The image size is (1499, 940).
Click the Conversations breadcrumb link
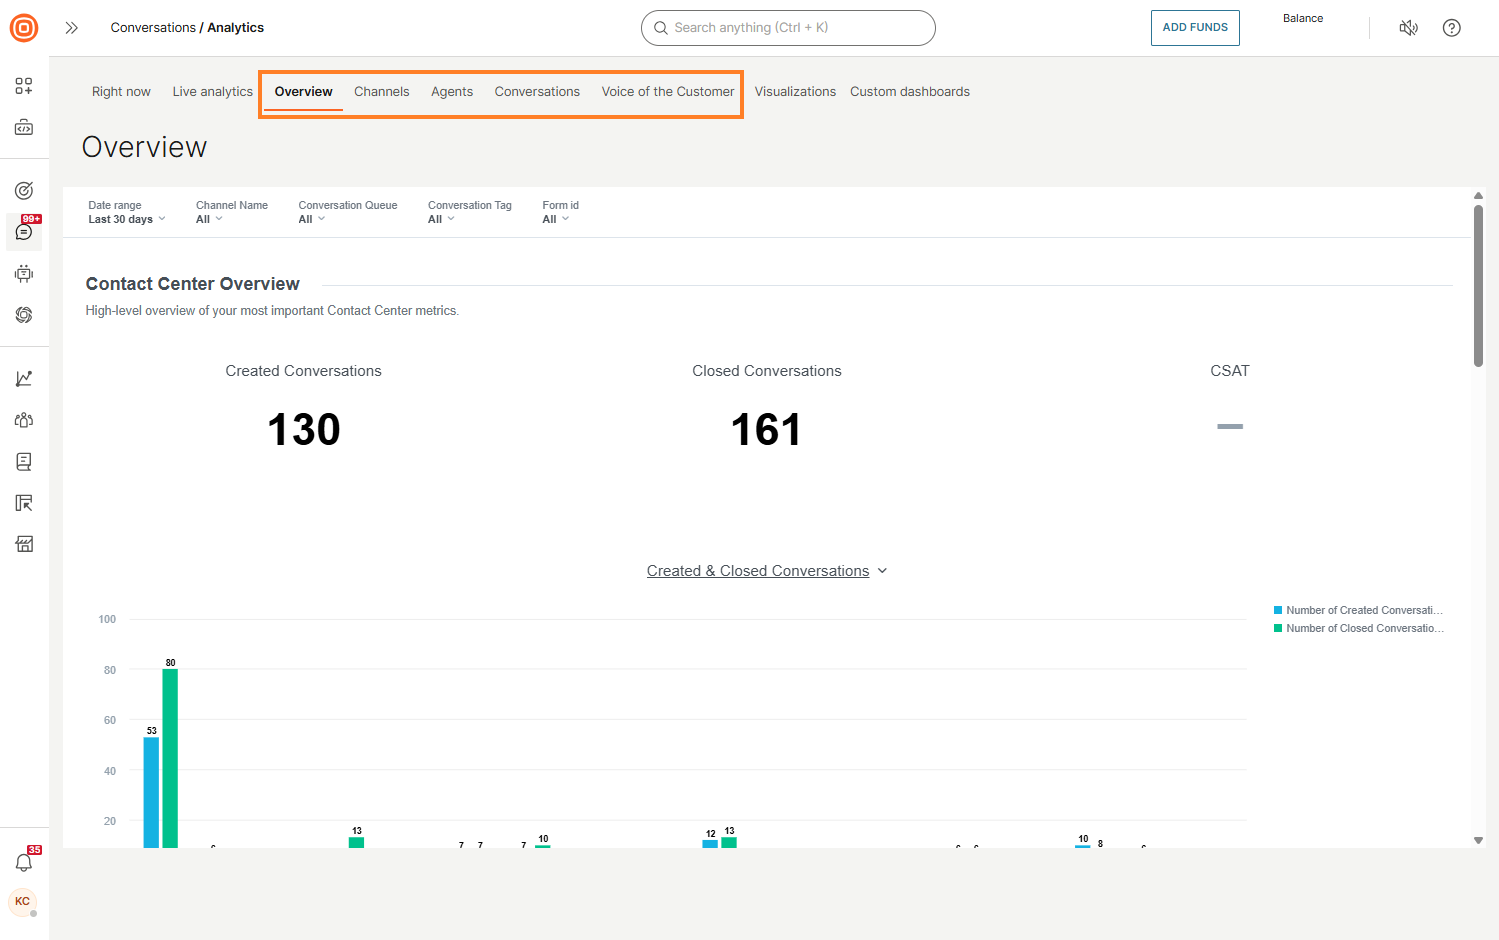152,27
